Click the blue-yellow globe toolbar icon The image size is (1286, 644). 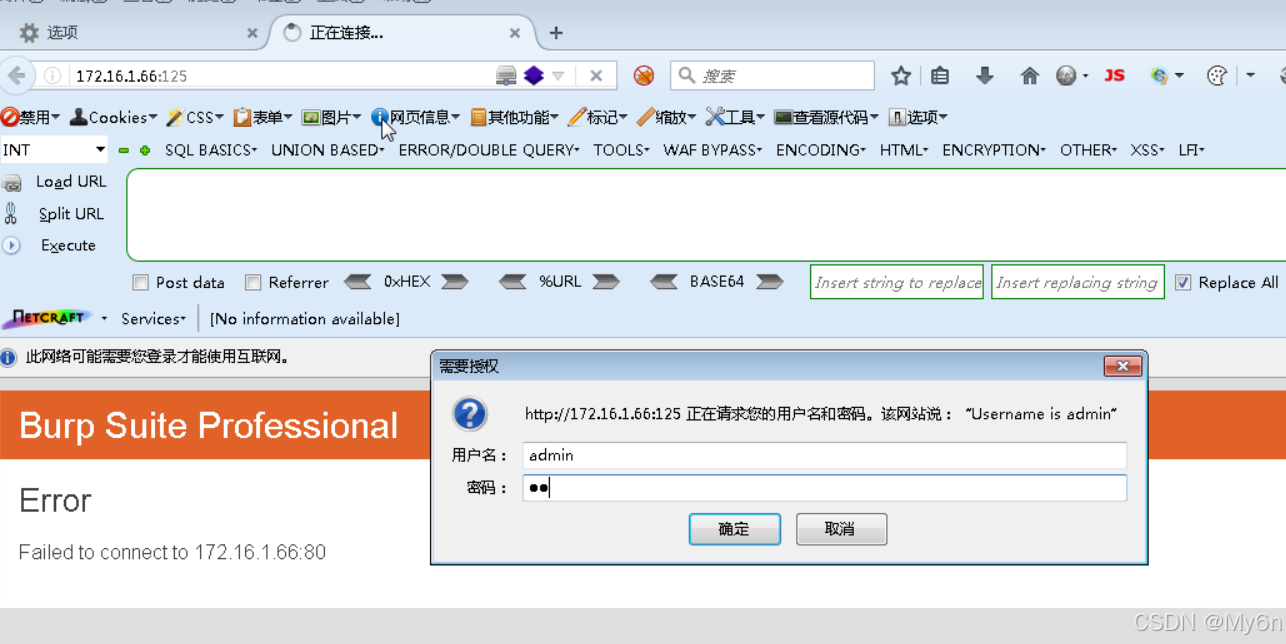coord(1160,76)
